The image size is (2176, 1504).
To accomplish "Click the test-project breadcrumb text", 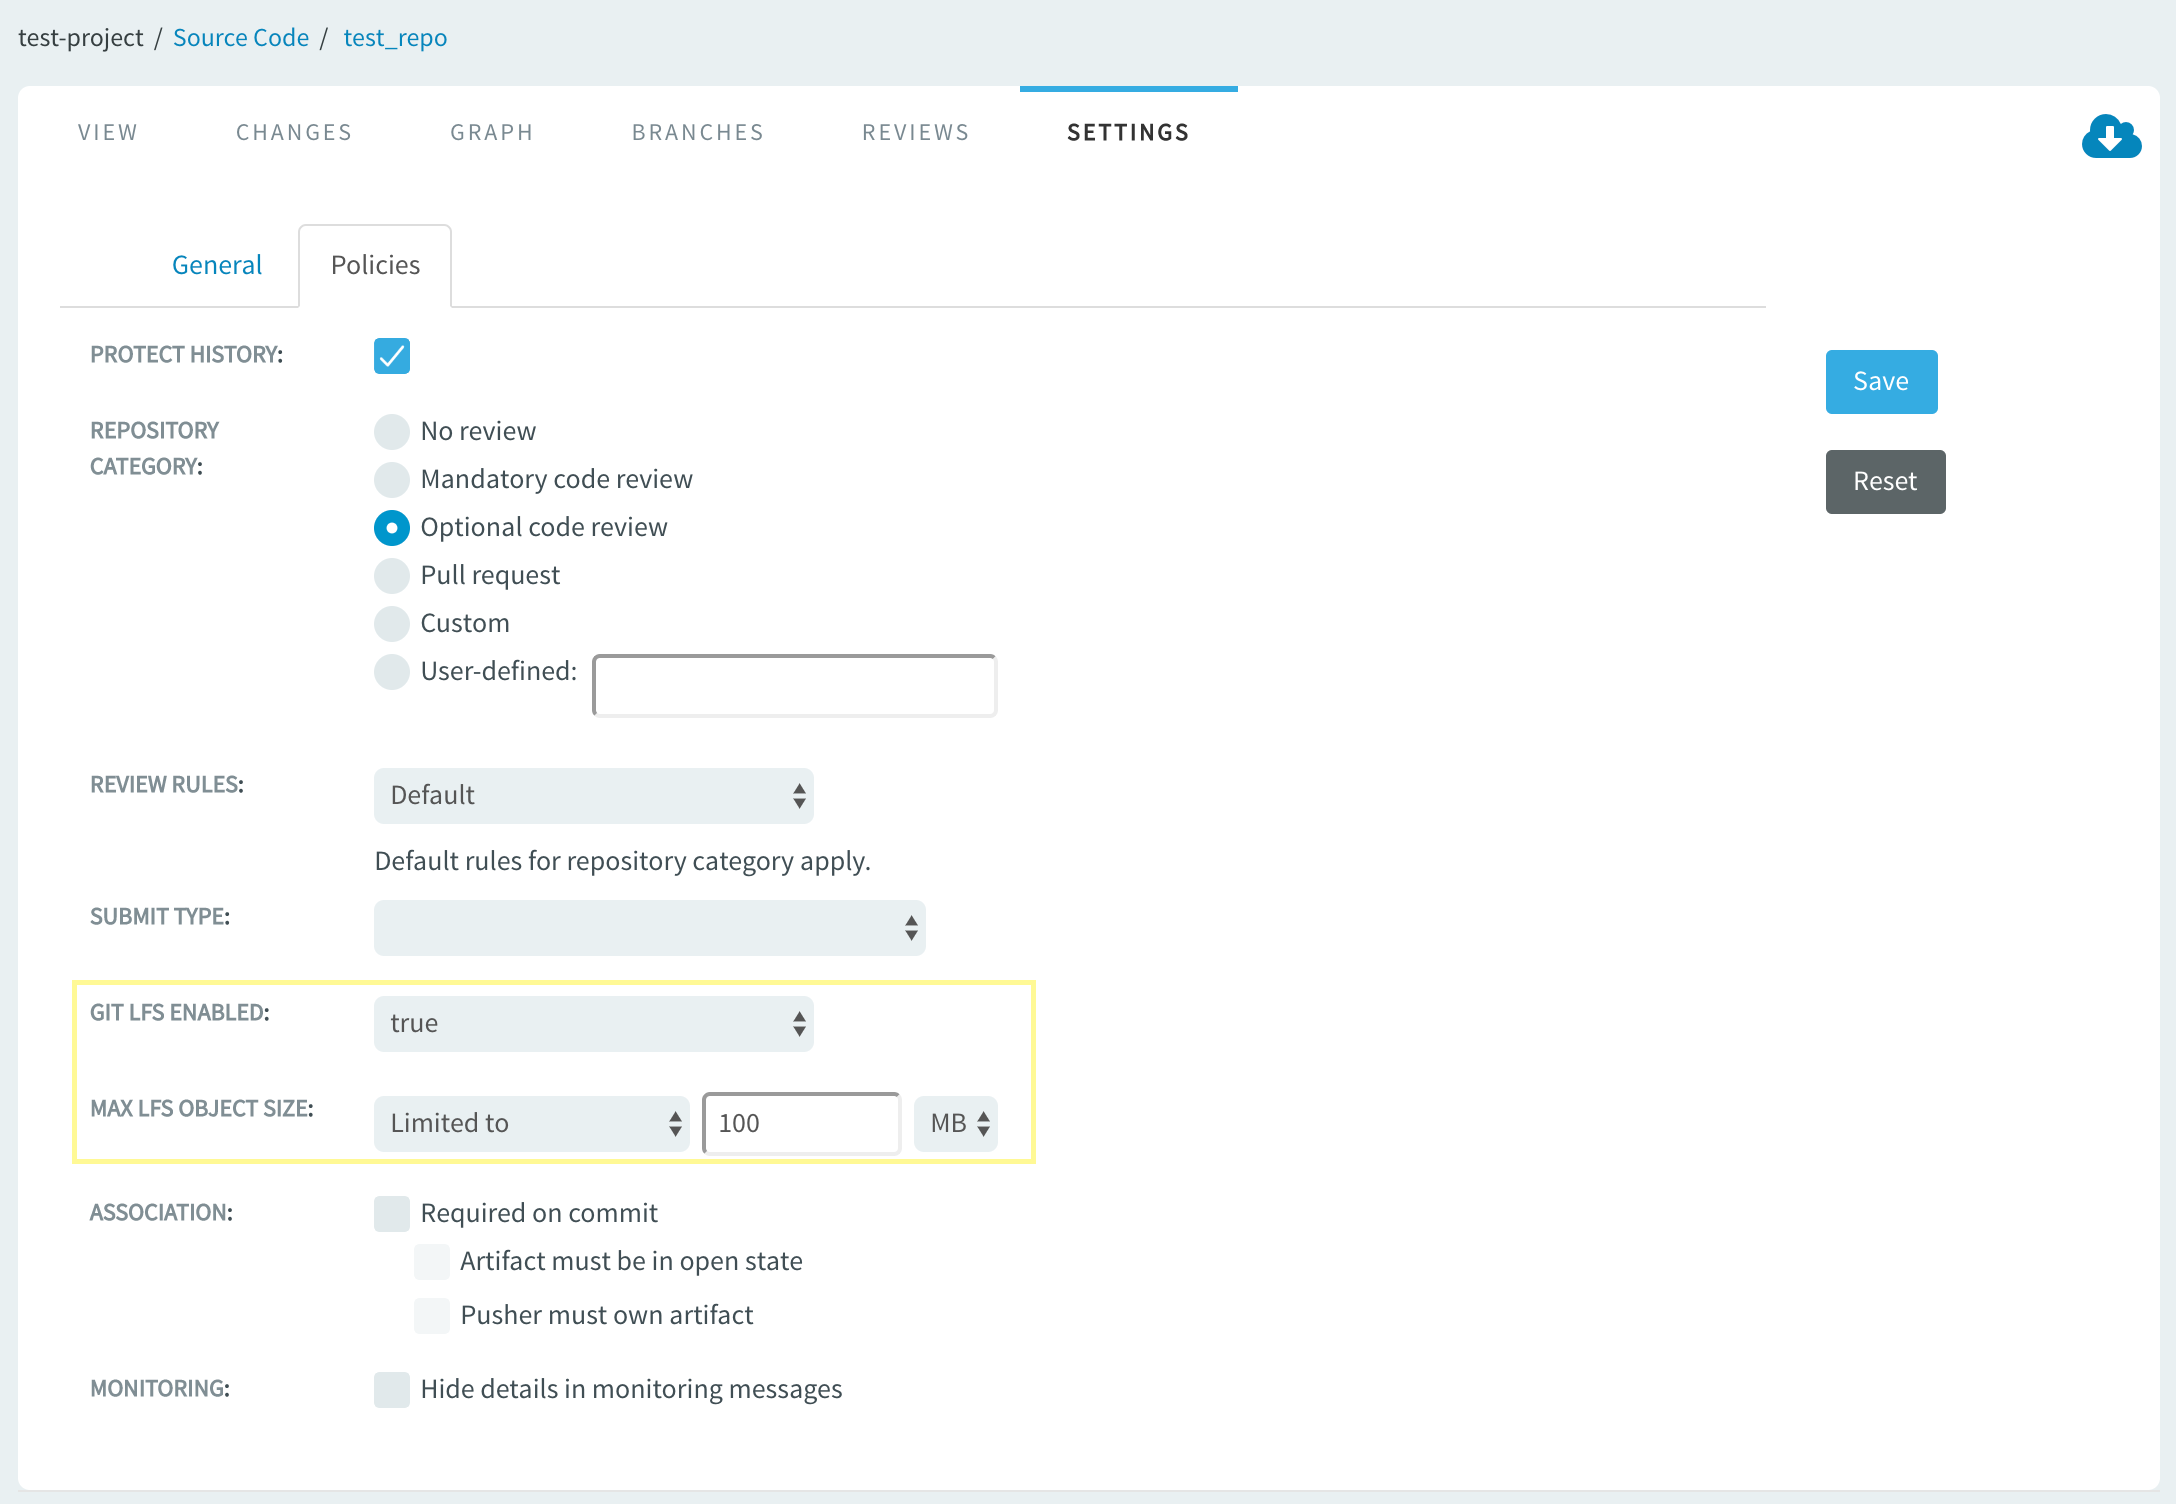I will [81, 38].
